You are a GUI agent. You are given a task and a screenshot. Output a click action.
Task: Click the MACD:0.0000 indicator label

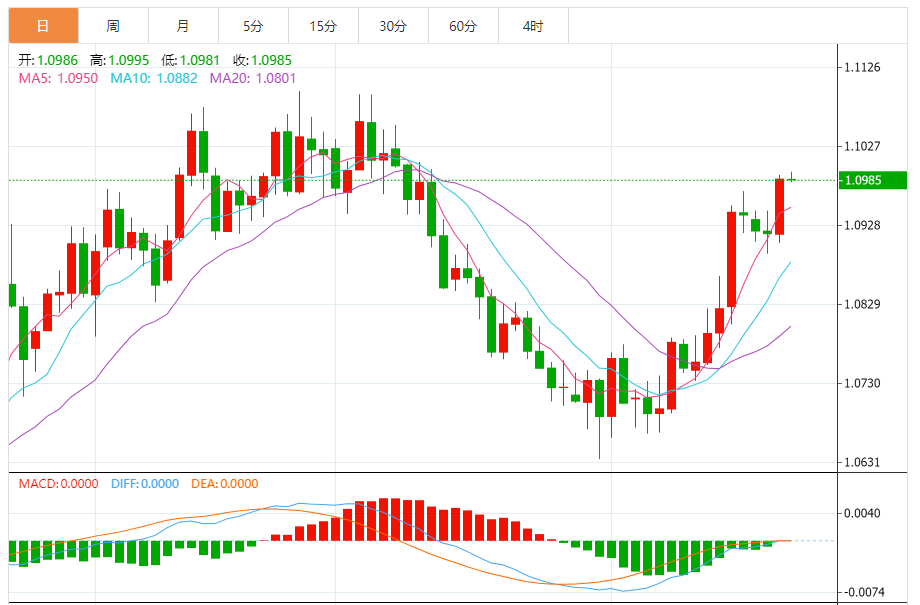click(x=59, y=484)
